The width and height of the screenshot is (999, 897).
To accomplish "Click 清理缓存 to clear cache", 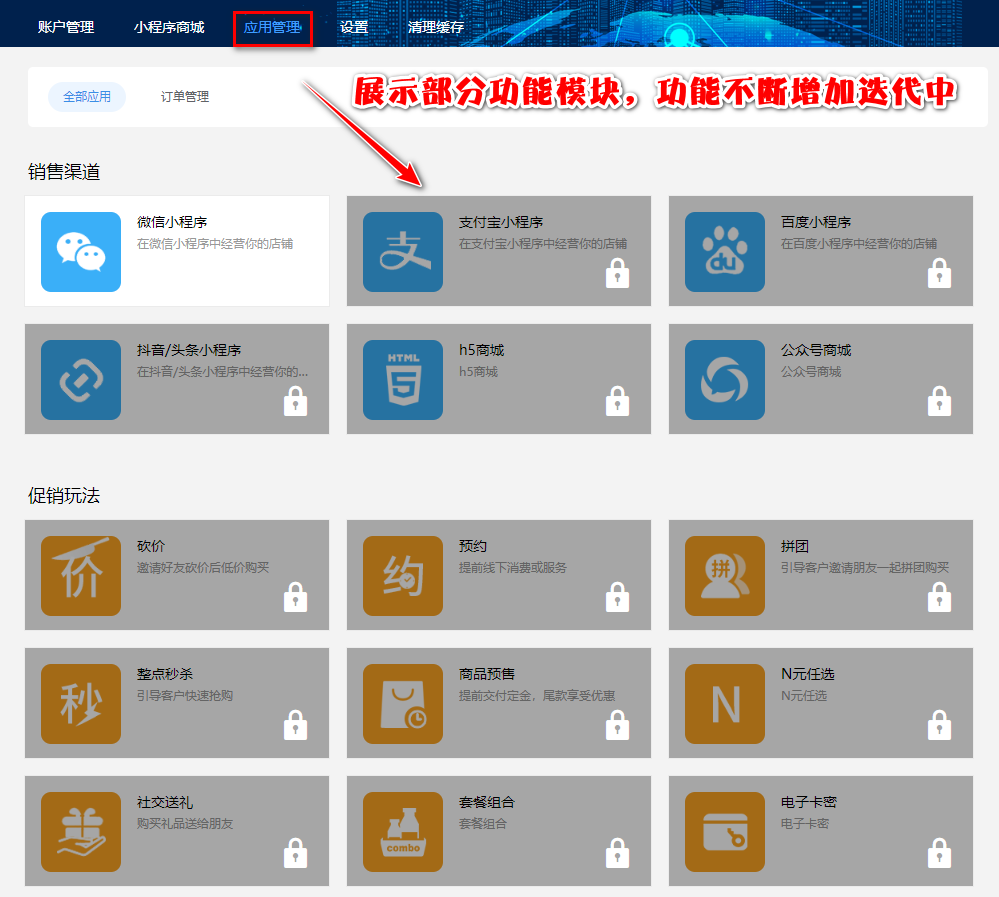I will [x=436, y=27].
